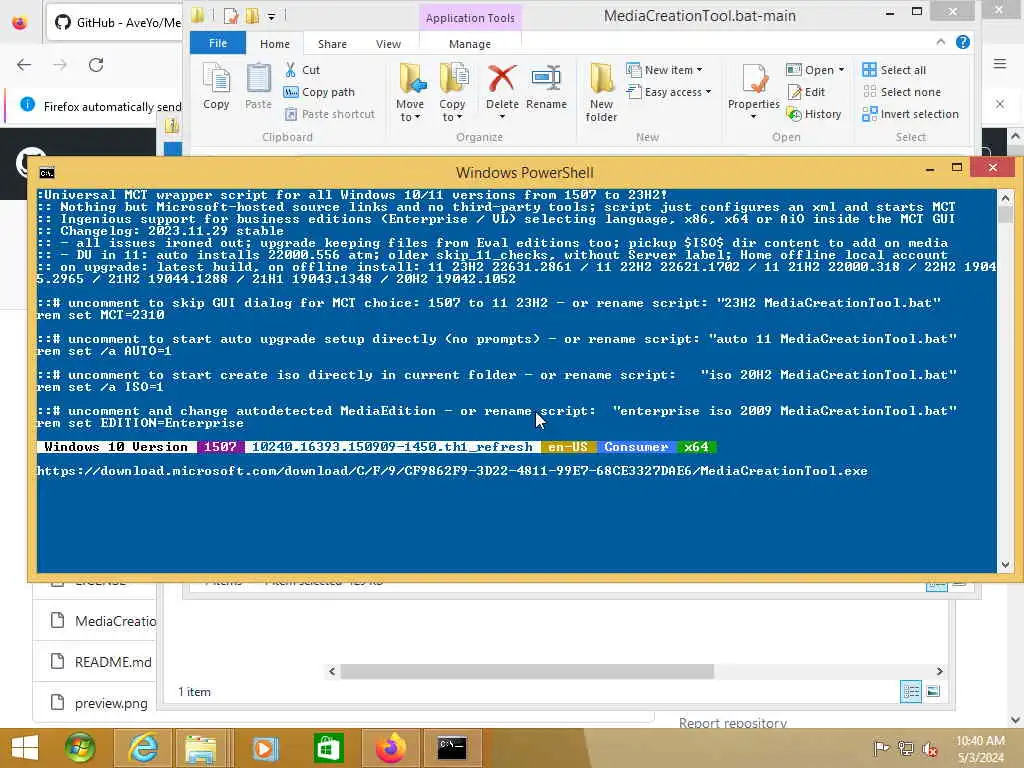
Task: Cut the selected item with scissors
Action: [x=302, y=70]
